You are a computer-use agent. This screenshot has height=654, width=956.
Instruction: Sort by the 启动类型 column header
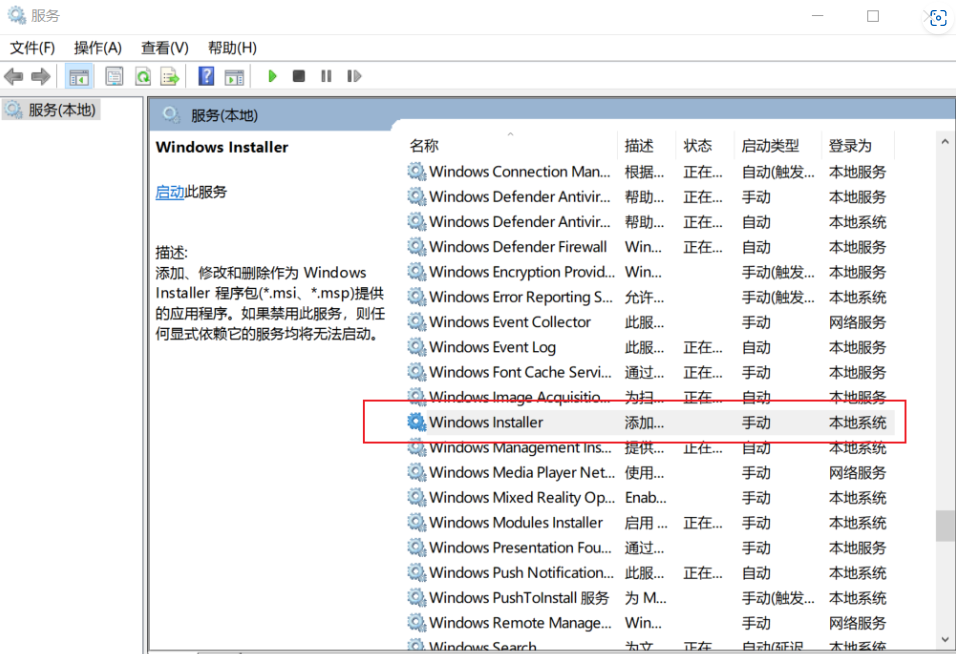click(x=770, y=146)
